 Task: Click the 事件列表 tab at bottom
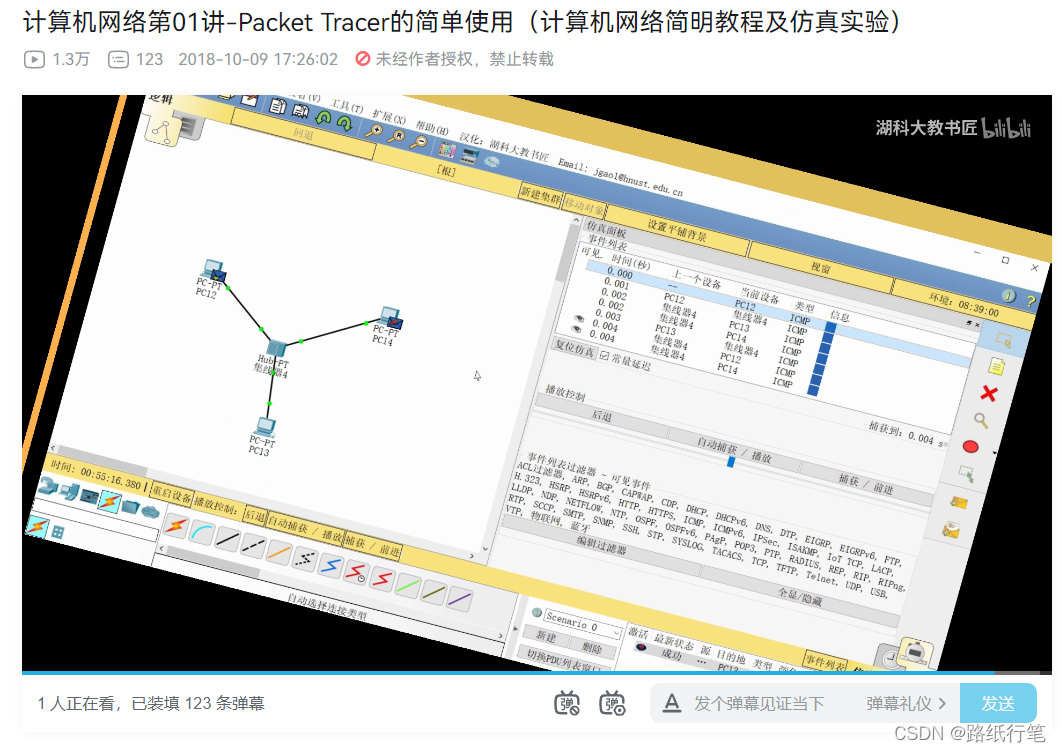click(824, 661)
